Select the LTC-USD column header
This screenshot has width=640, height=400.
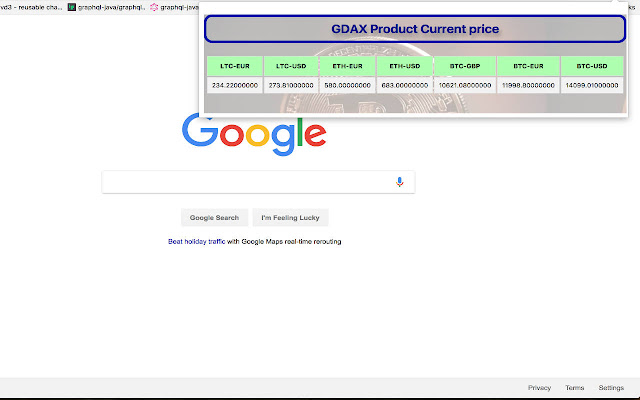(x=291, y=66)
